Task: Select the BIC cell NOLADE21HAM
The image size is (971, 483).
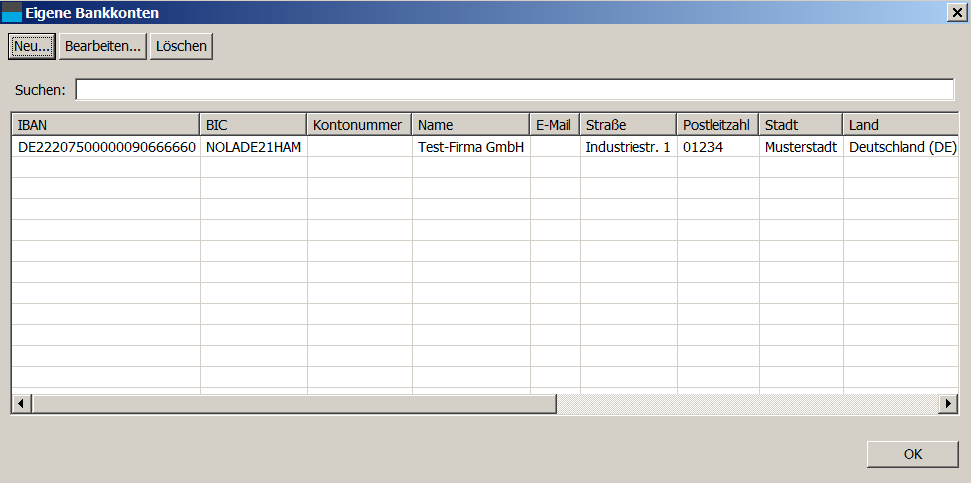Action: (x=253, y=147)
